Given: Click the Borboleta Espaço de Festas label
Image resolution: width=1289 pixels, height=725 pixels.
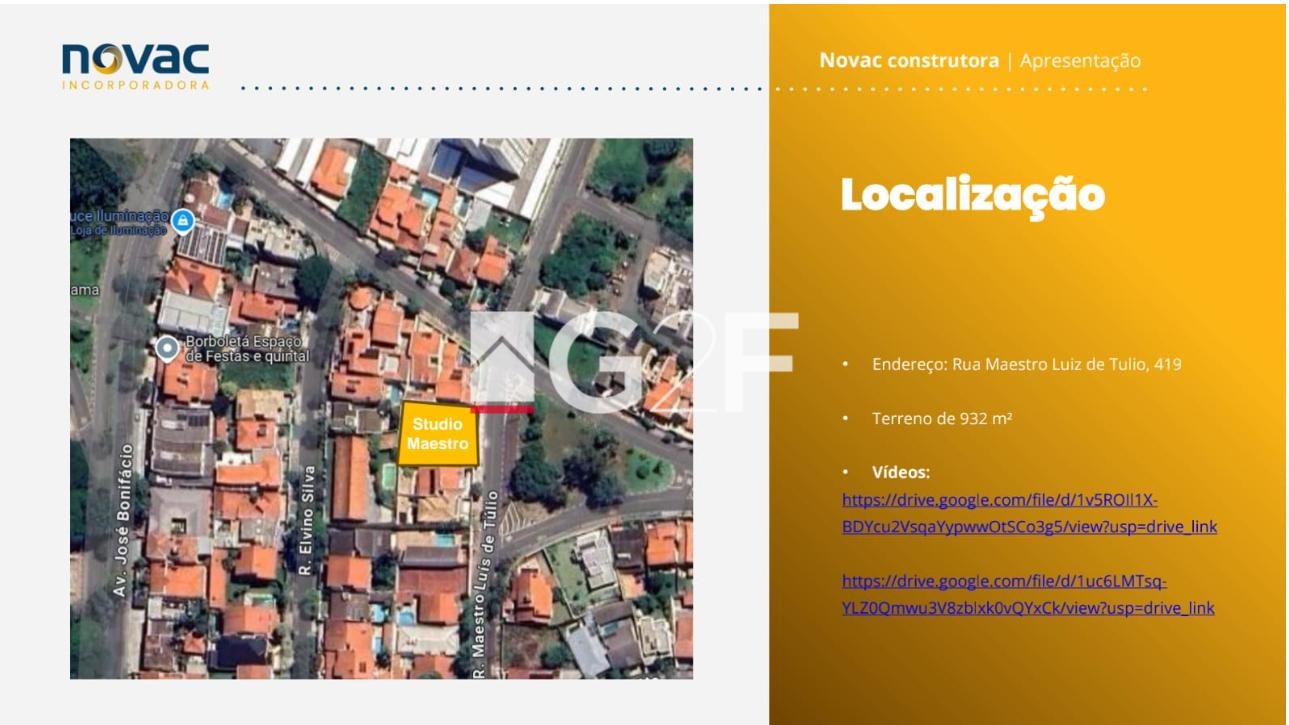Looking at the screenshot, I should (x=247, y=348).
